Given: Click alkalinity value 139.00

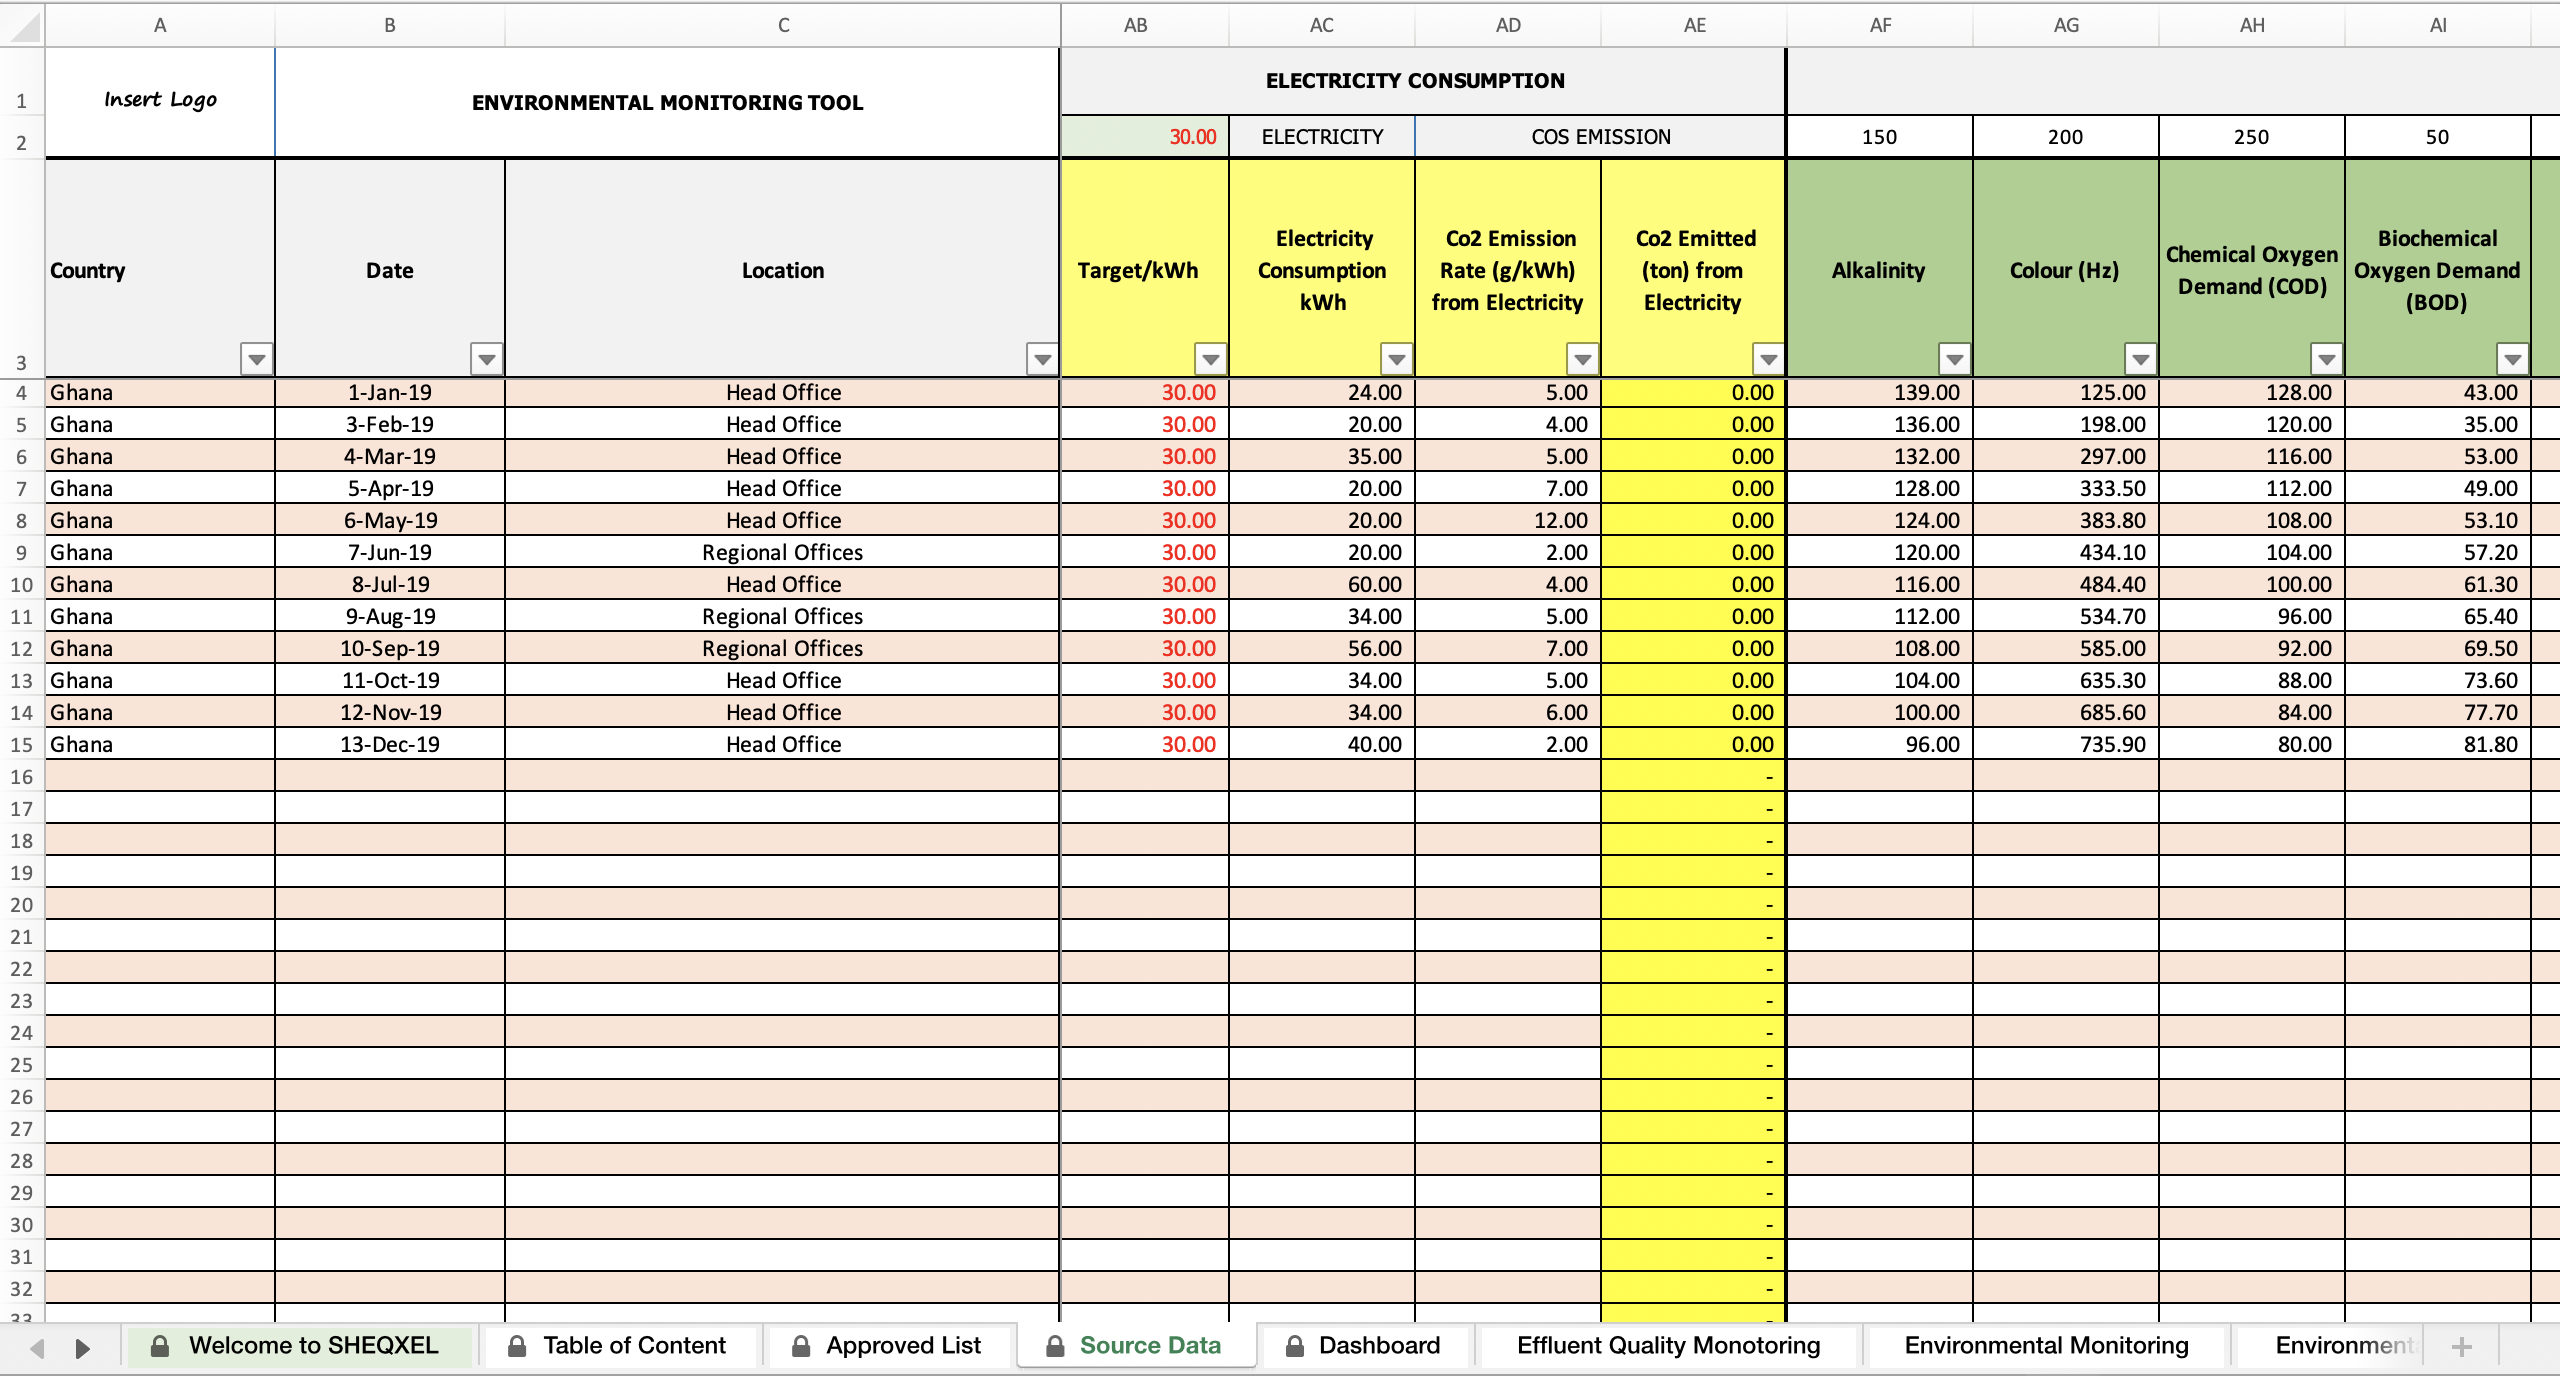Looking at the screenshot, I should 1880,393.
